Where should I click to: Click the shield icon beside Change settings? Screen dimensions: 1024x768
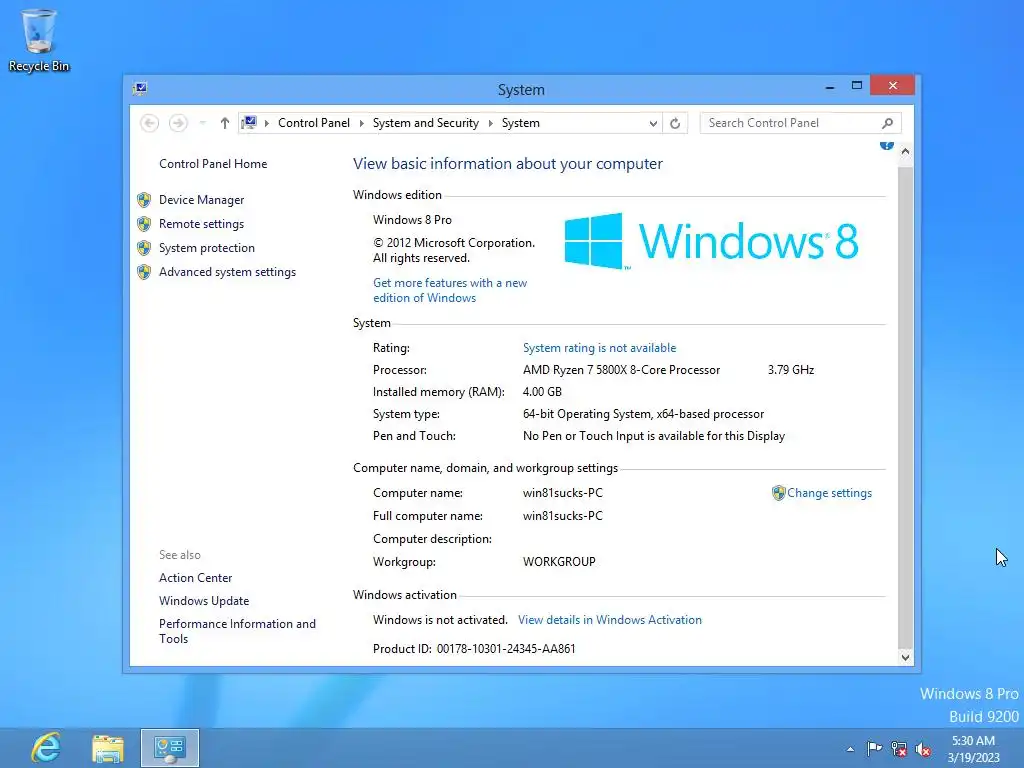(778, 493)
